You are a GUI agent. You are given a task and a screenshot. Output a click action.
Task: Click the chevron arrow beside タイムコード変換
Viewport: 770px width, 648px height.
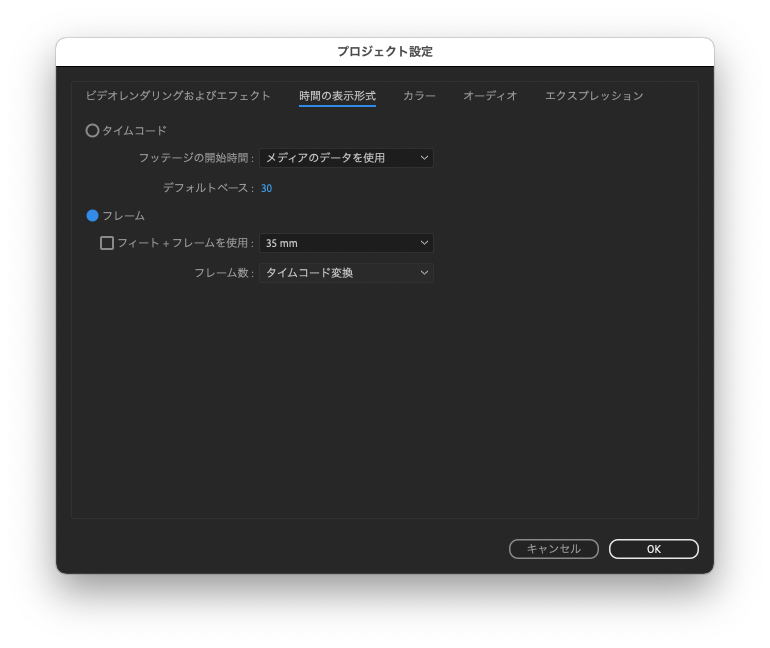tap(424, 273)
